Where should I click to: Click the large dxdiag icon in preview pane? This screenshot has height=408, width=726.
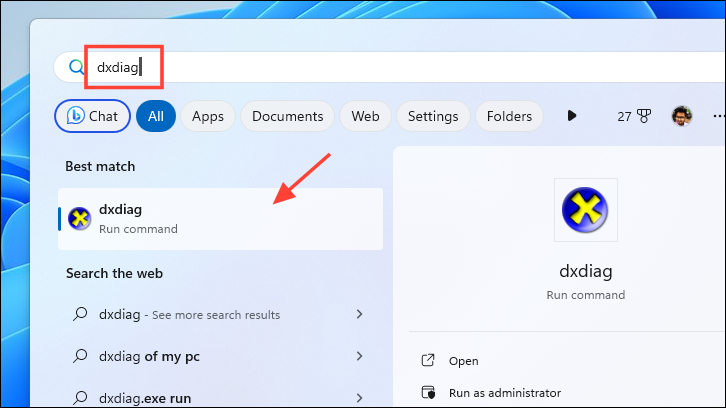(x=585, y=210)
